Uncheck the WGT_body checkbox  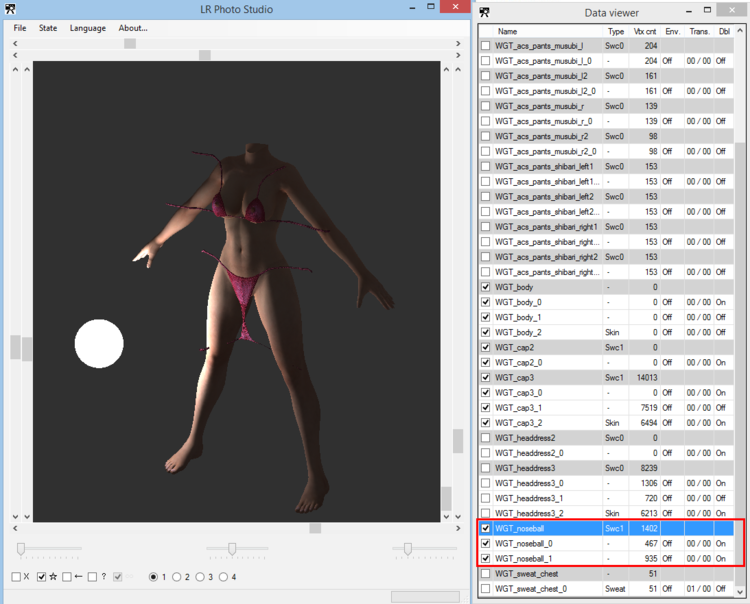485,287
